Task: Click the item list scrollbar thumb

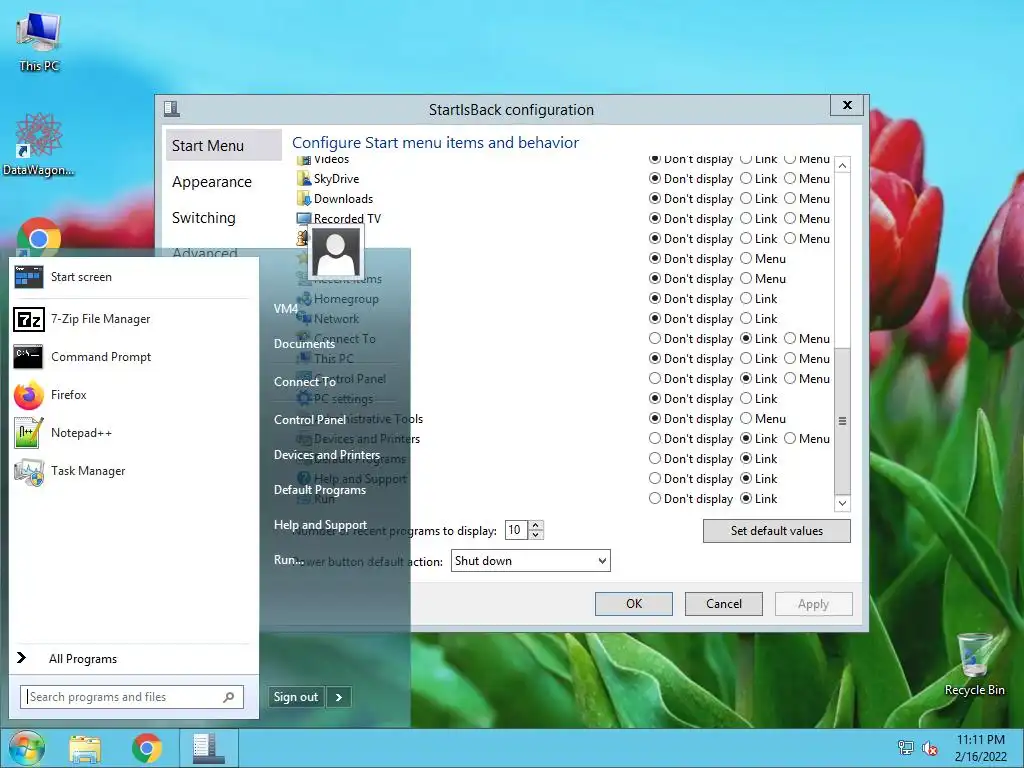Action: (x=842, y=421)
